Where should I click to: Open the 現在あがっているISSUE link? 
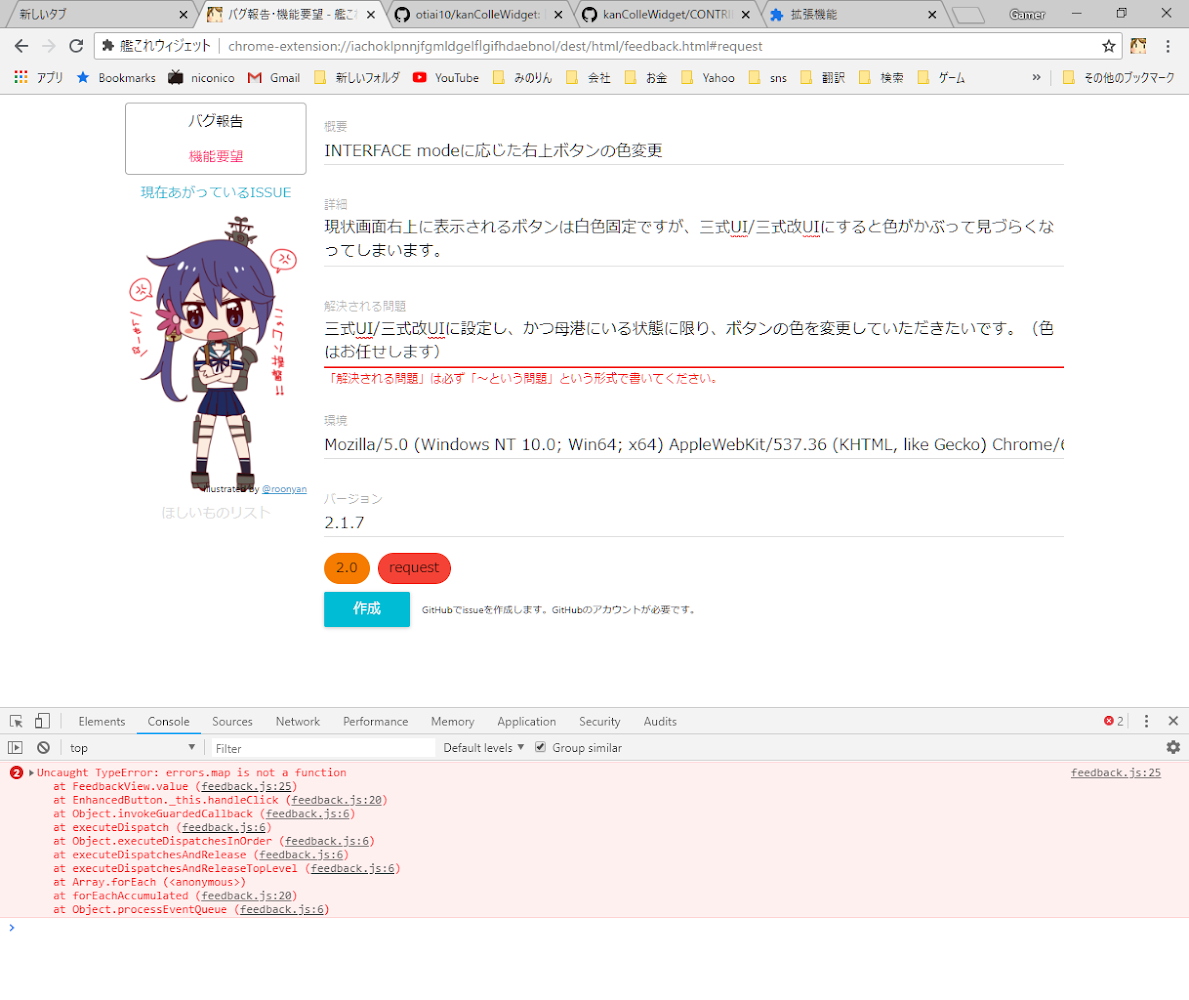coord(215,193)
